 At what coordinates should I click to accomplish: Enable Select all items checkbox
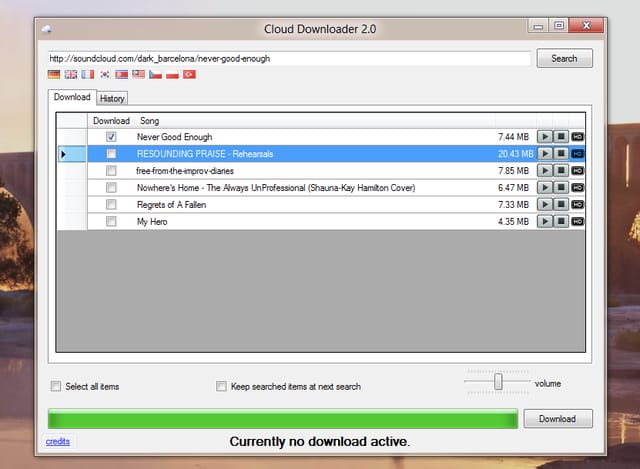[x=56, y=386]
